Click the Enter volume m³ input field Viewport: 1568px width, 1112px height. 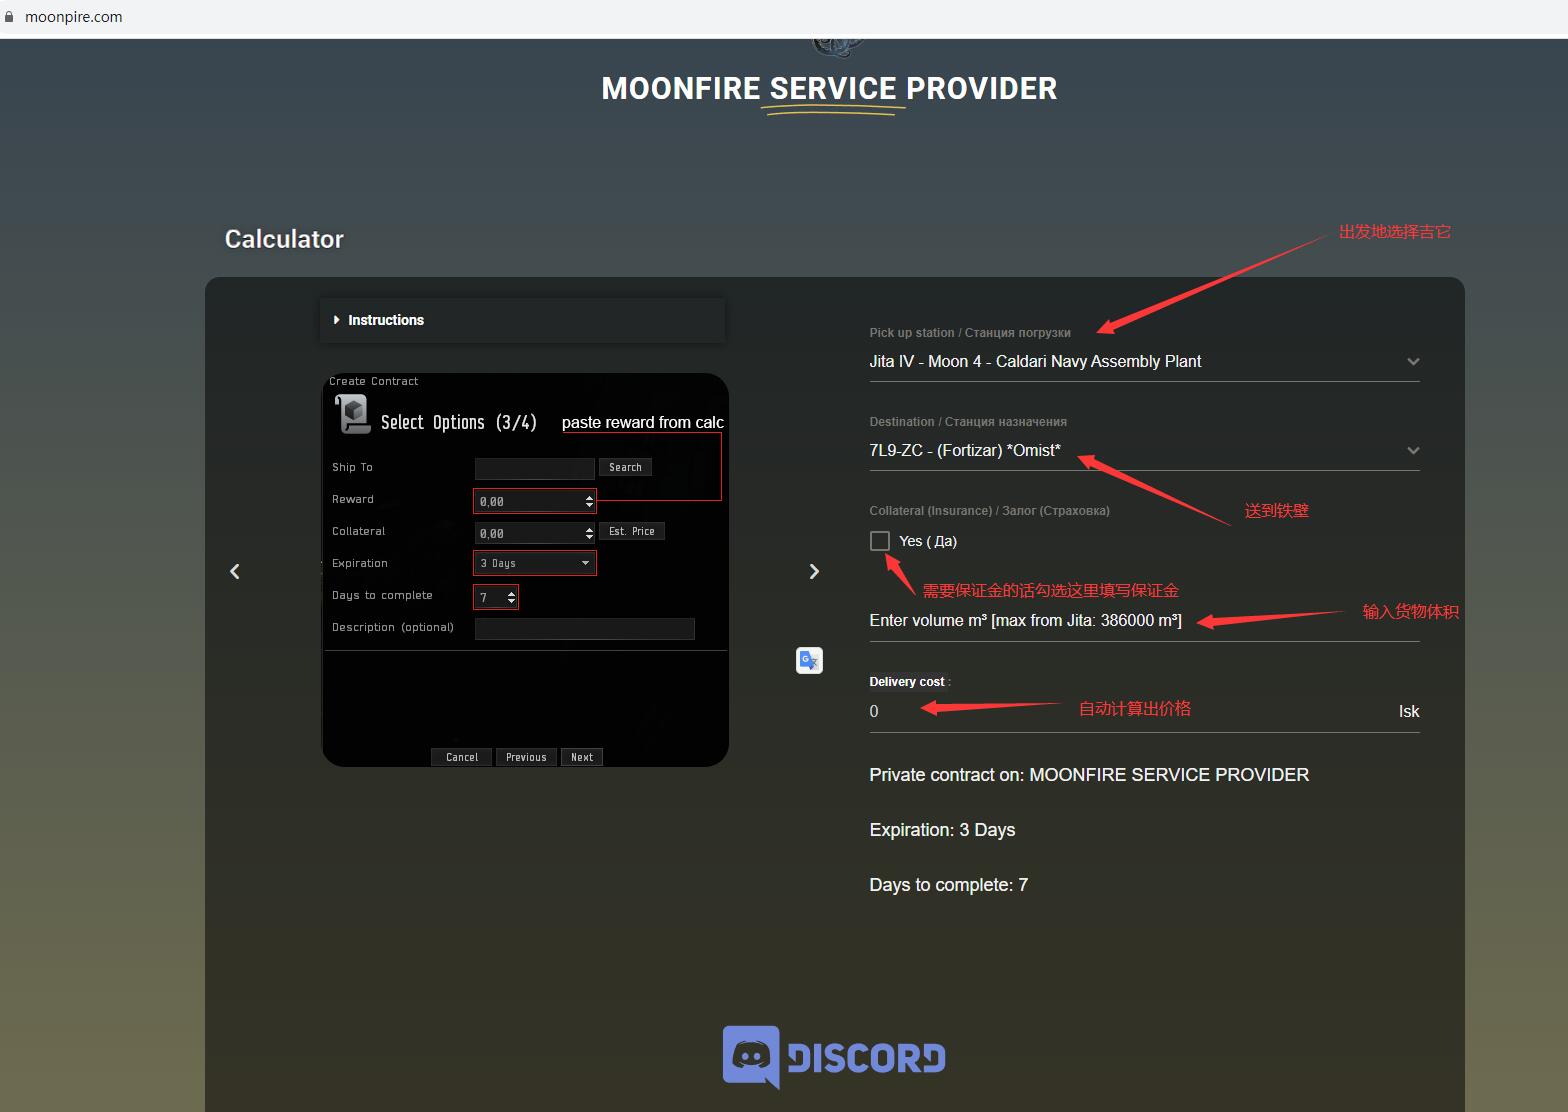click(1144, 621)
